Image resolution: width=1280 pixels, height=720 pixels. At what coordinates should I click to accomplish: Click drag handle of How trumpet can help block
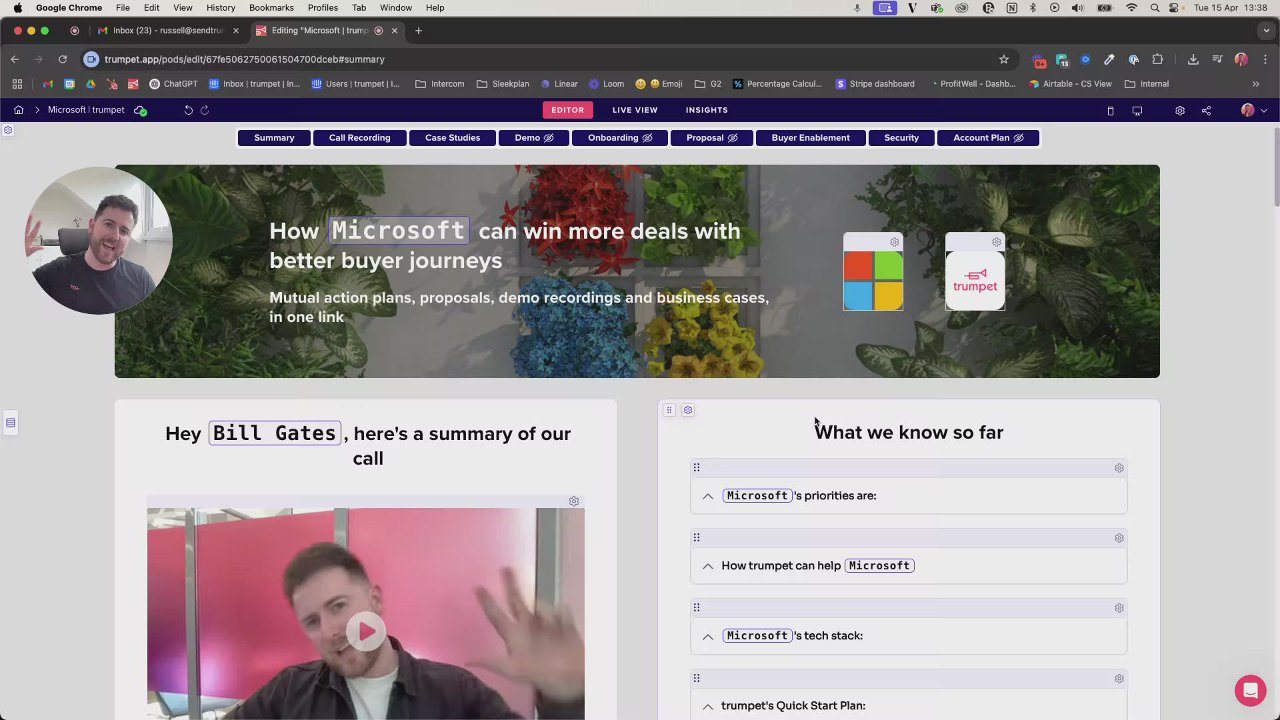click(x=697, y=537)
